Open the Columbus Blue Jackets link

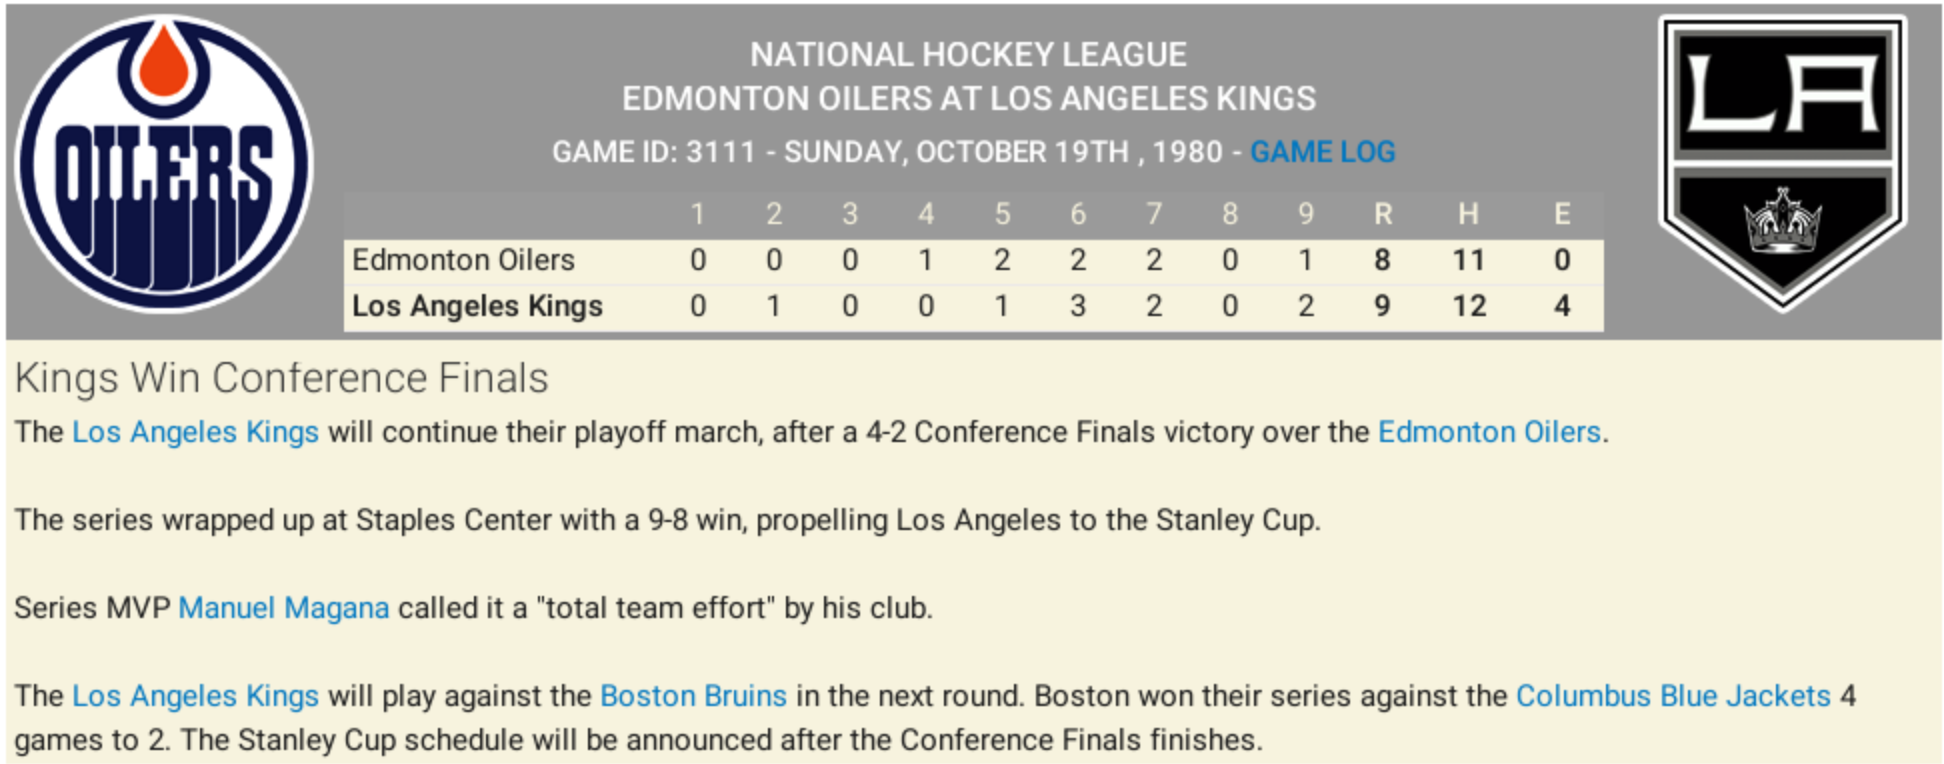click(x=1673, y=696)
